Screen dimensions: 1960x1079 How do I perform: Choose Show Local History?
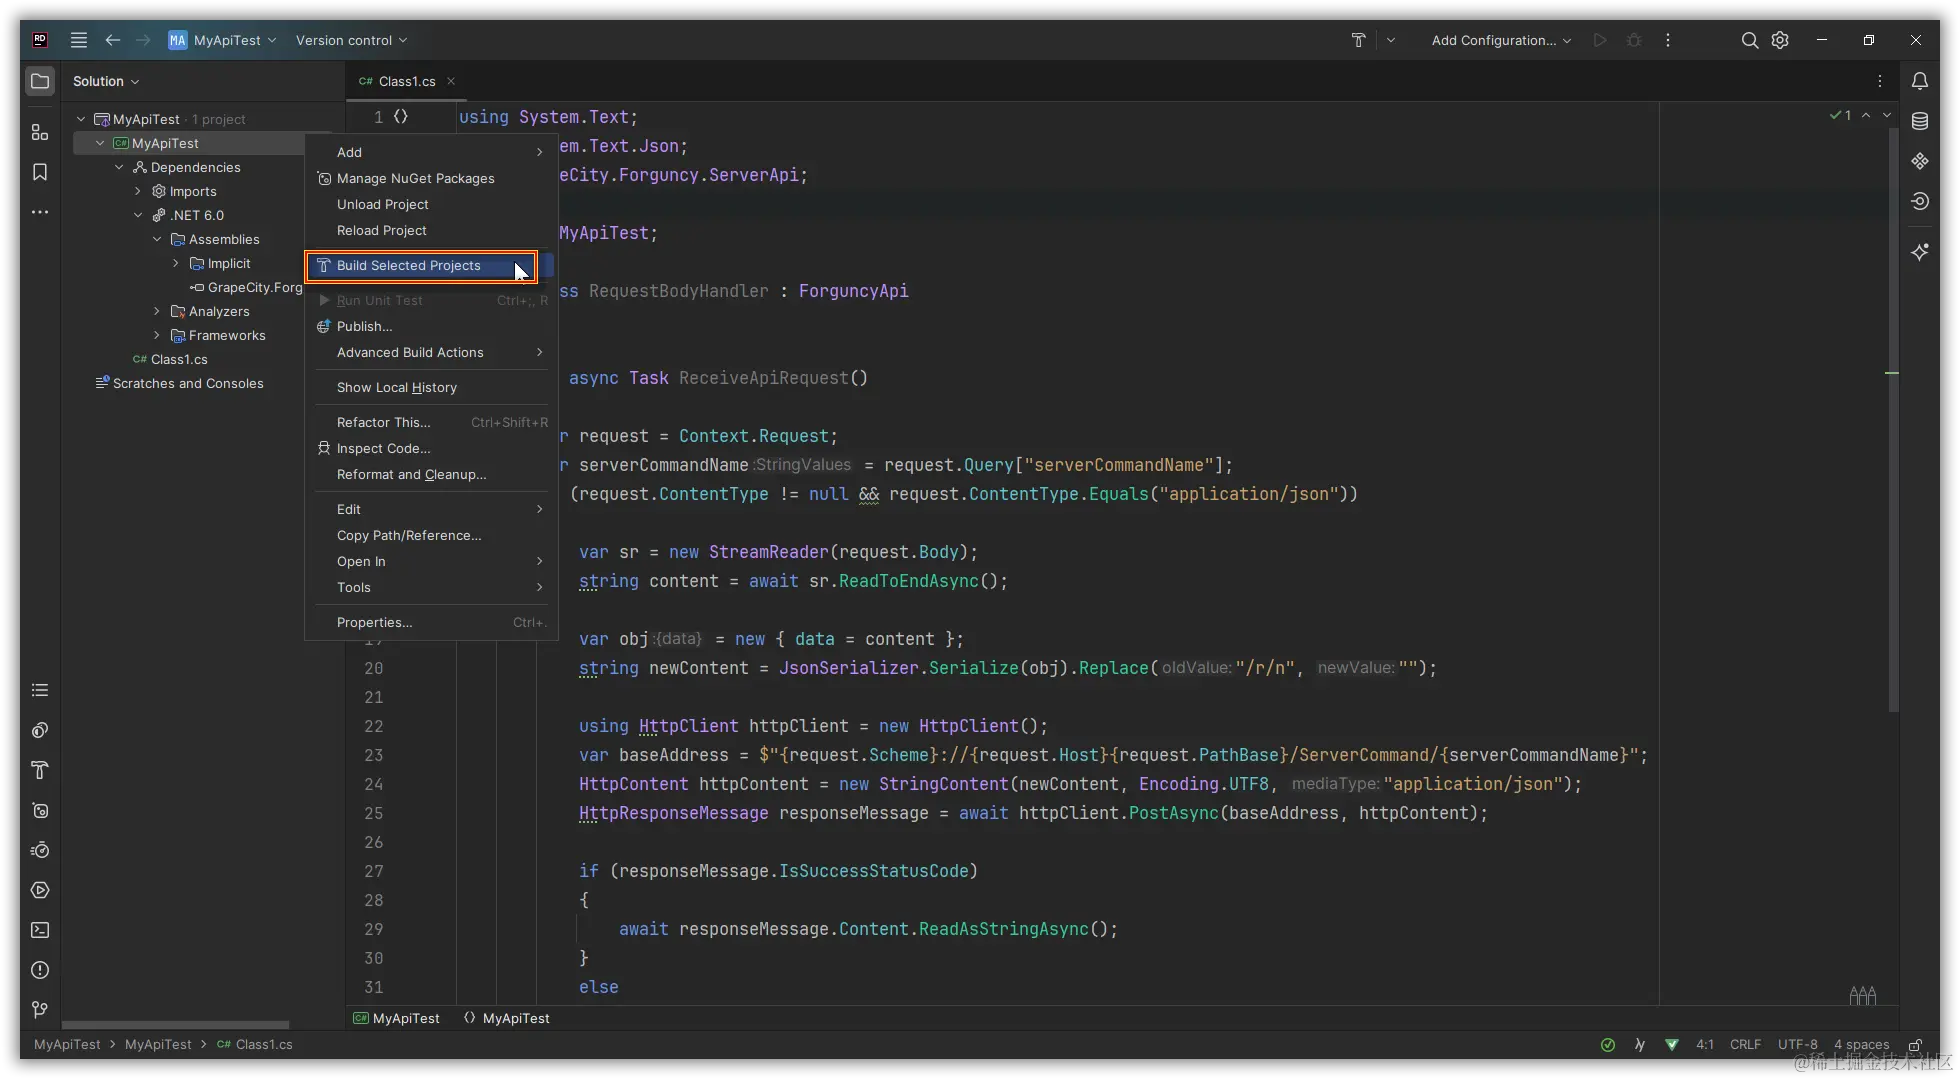coord(430,387)
